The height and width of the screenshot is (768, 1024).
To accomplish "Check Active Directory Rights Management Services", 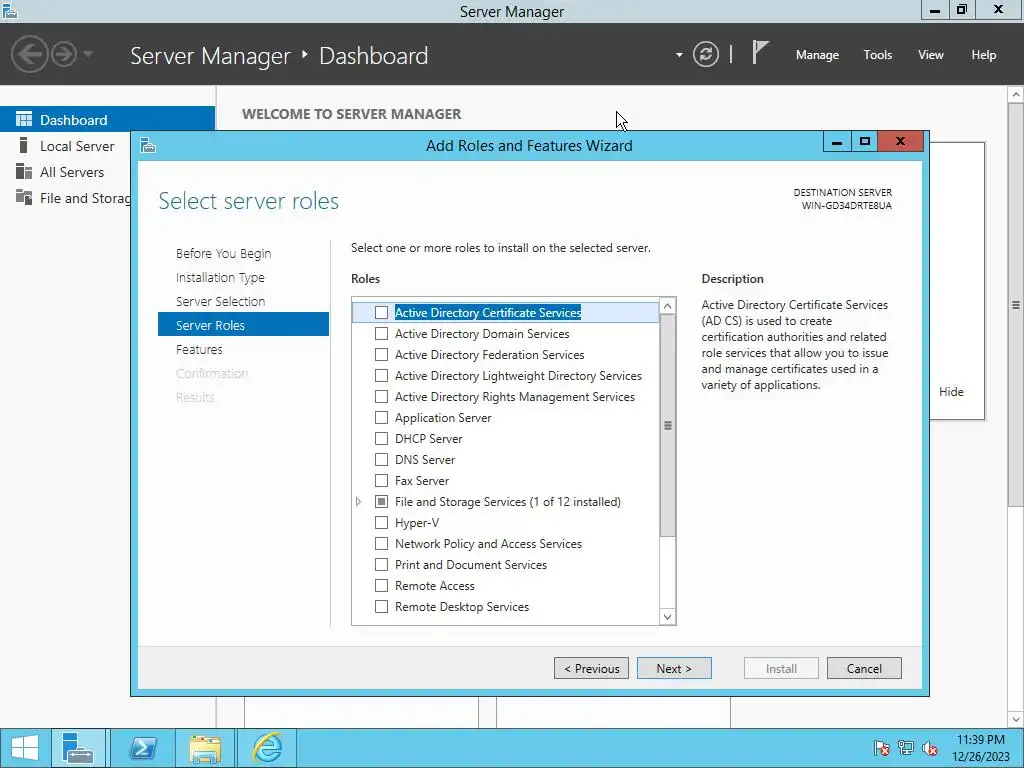I will tap(381, 396).
